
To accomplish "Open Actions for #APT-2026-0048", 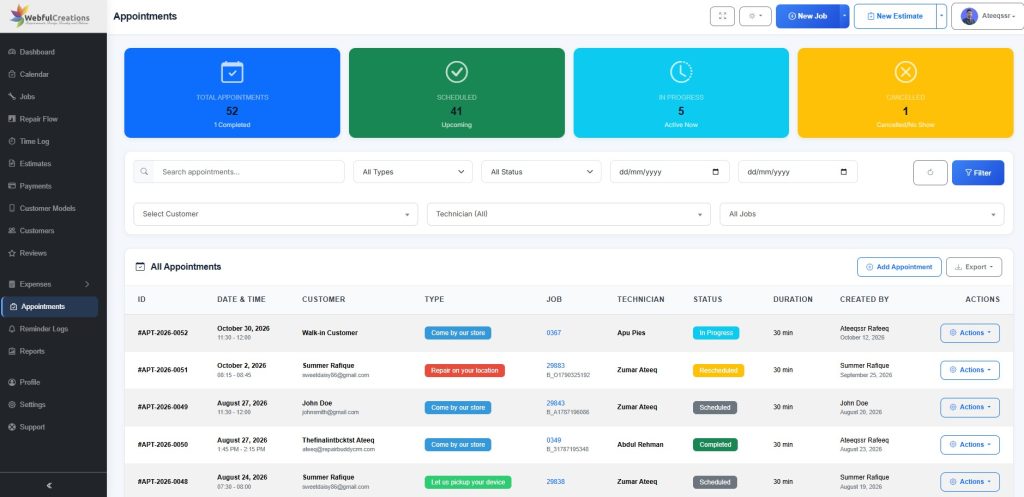I will [x=970, y=482].
